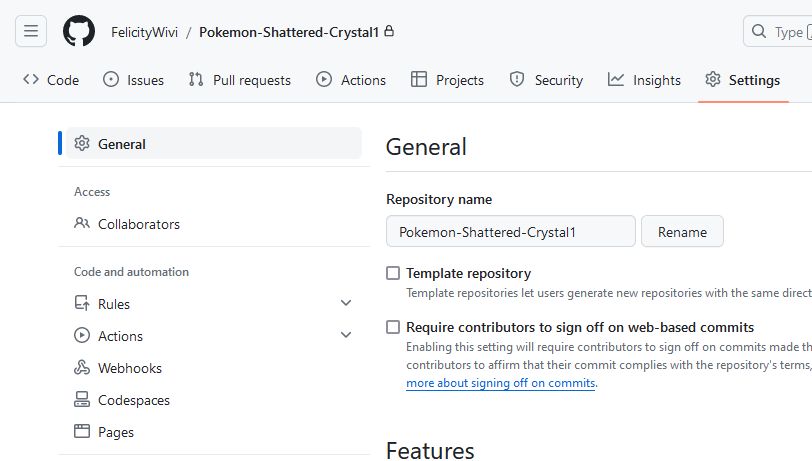The height and width of the screenshot is (461, 812).
Task: Go to the Pull requests tab
Action: tap(240, 80)
